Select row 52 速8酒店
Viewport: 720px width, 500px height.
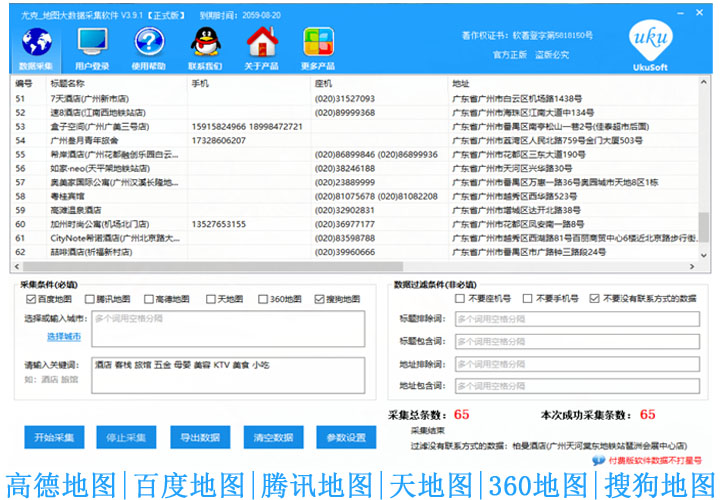point(354,112)
